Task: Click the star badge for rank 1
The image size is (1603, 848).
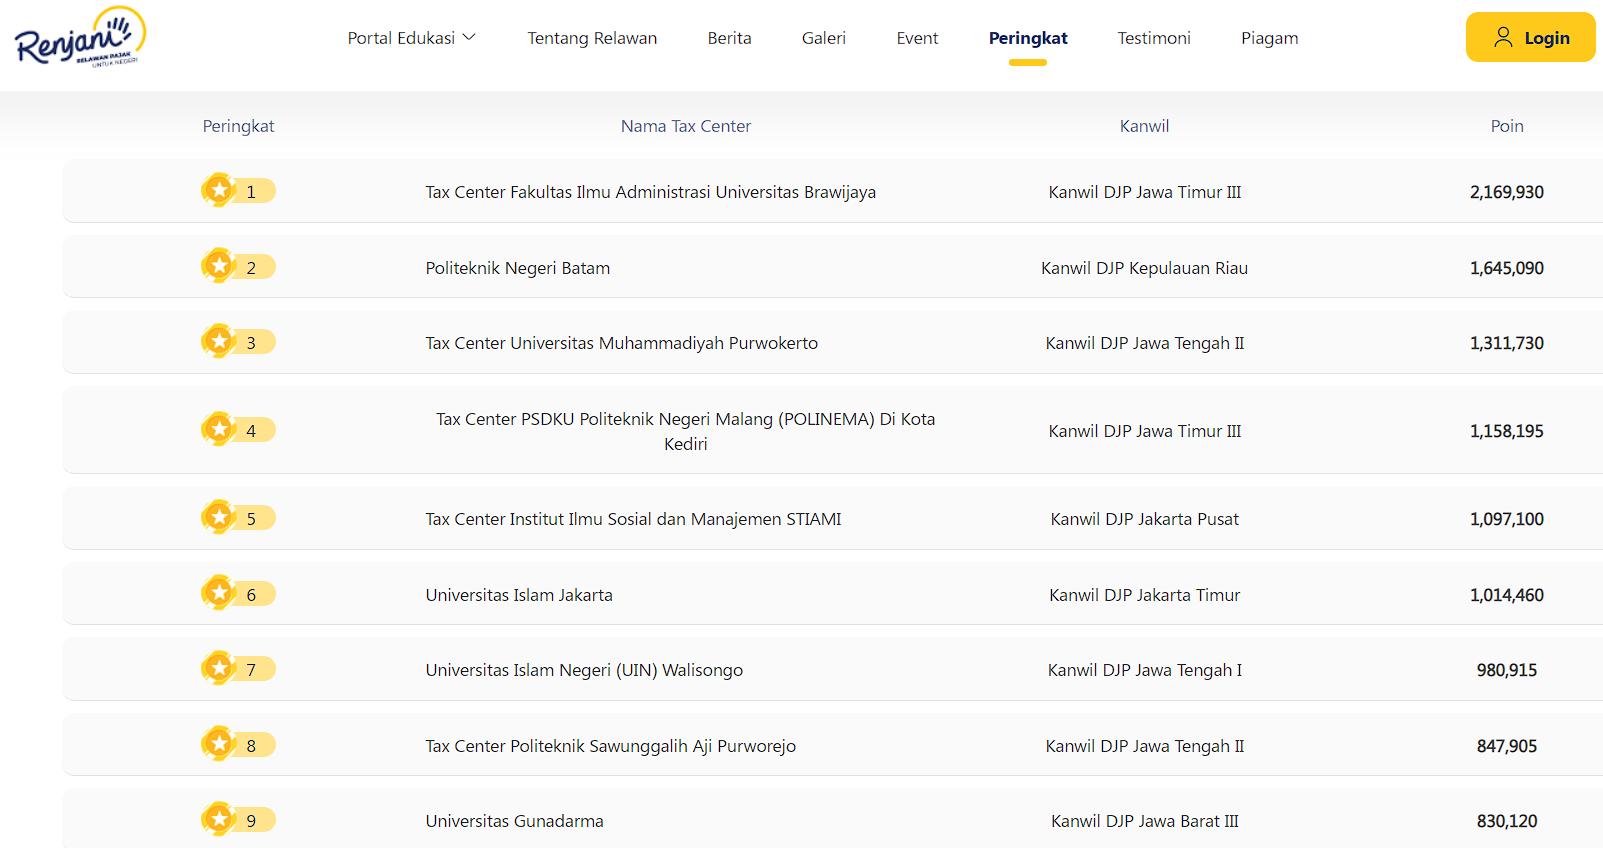Action: tap(219, 190)
